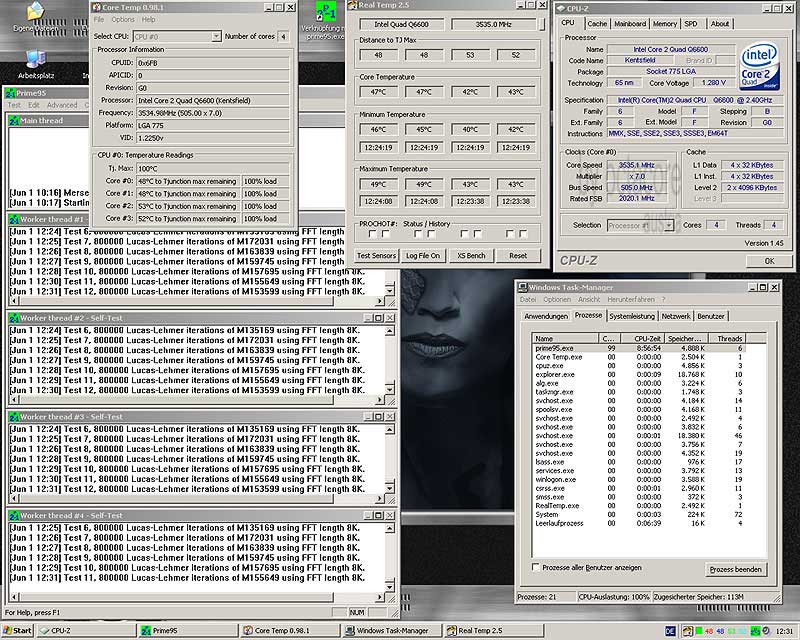The height and width of the screenshot is (640, 800).
Task: Click the Main thread window icon
Action: tap(14, 121)
